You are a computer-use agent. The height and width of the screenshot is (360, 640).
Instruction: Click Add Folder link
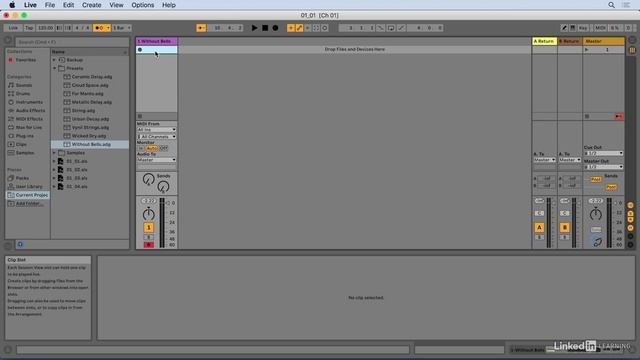coord(29,204)
